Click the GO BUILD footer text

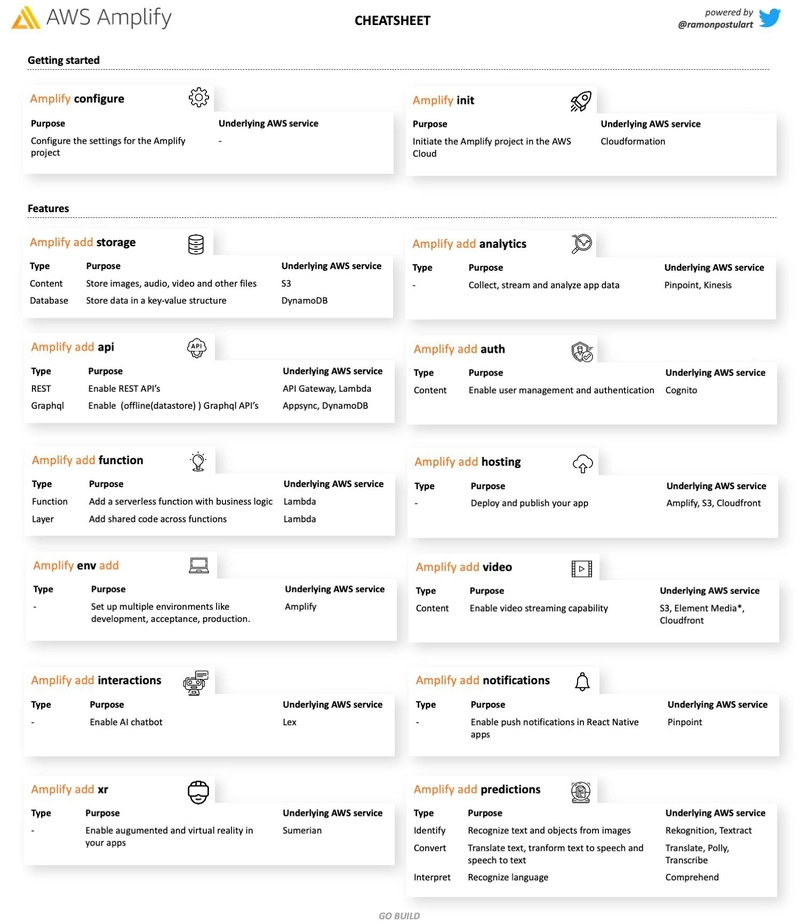(399, 915)
